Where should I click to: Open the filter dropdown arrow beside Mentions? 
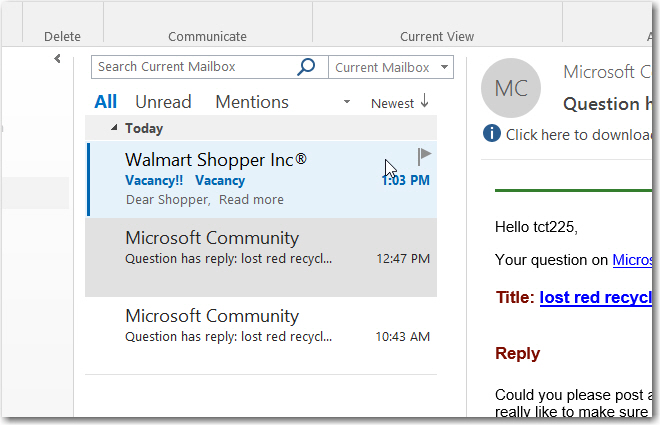[347, 102]
